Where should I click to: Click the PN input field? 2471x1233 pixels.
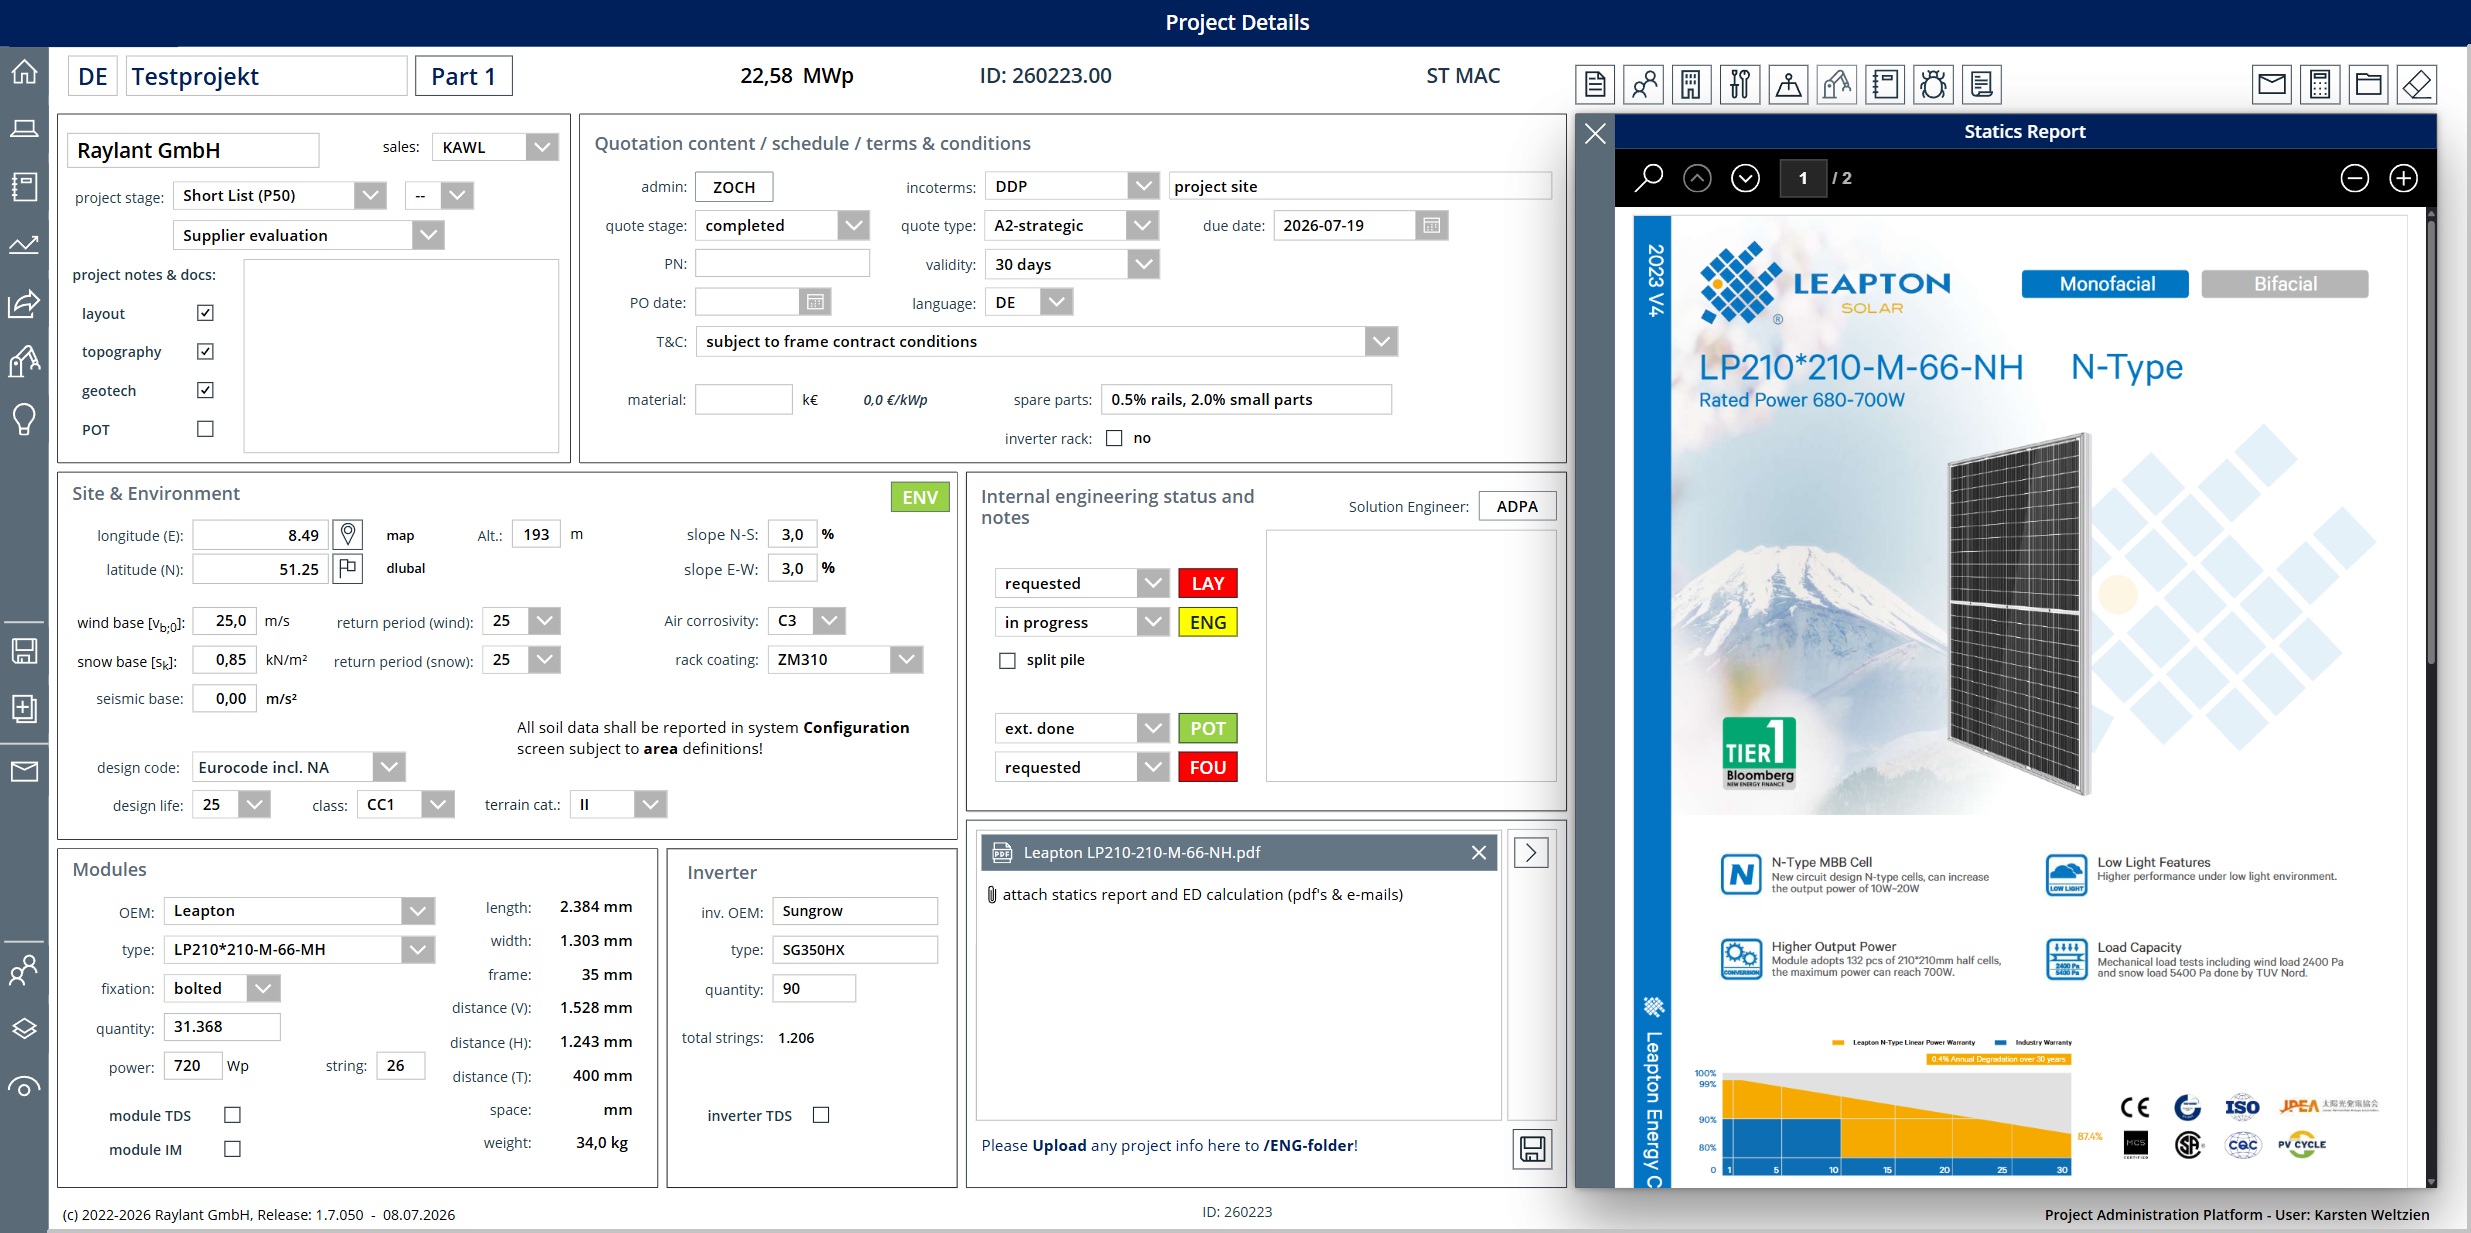[x=782, y=264]
